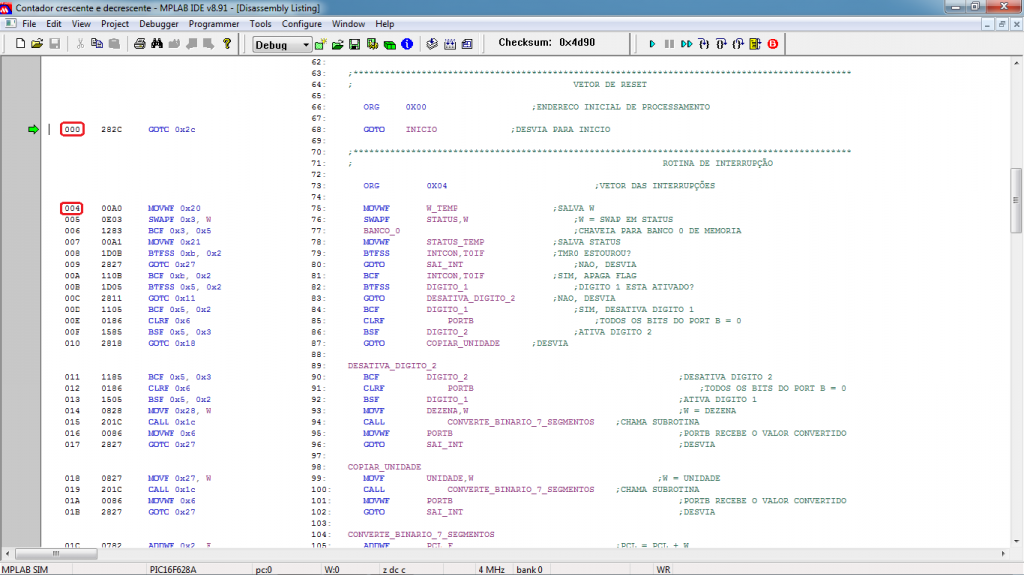
Task: Click the horizontal scrollbar left arrow
Action: click(7, 553)
